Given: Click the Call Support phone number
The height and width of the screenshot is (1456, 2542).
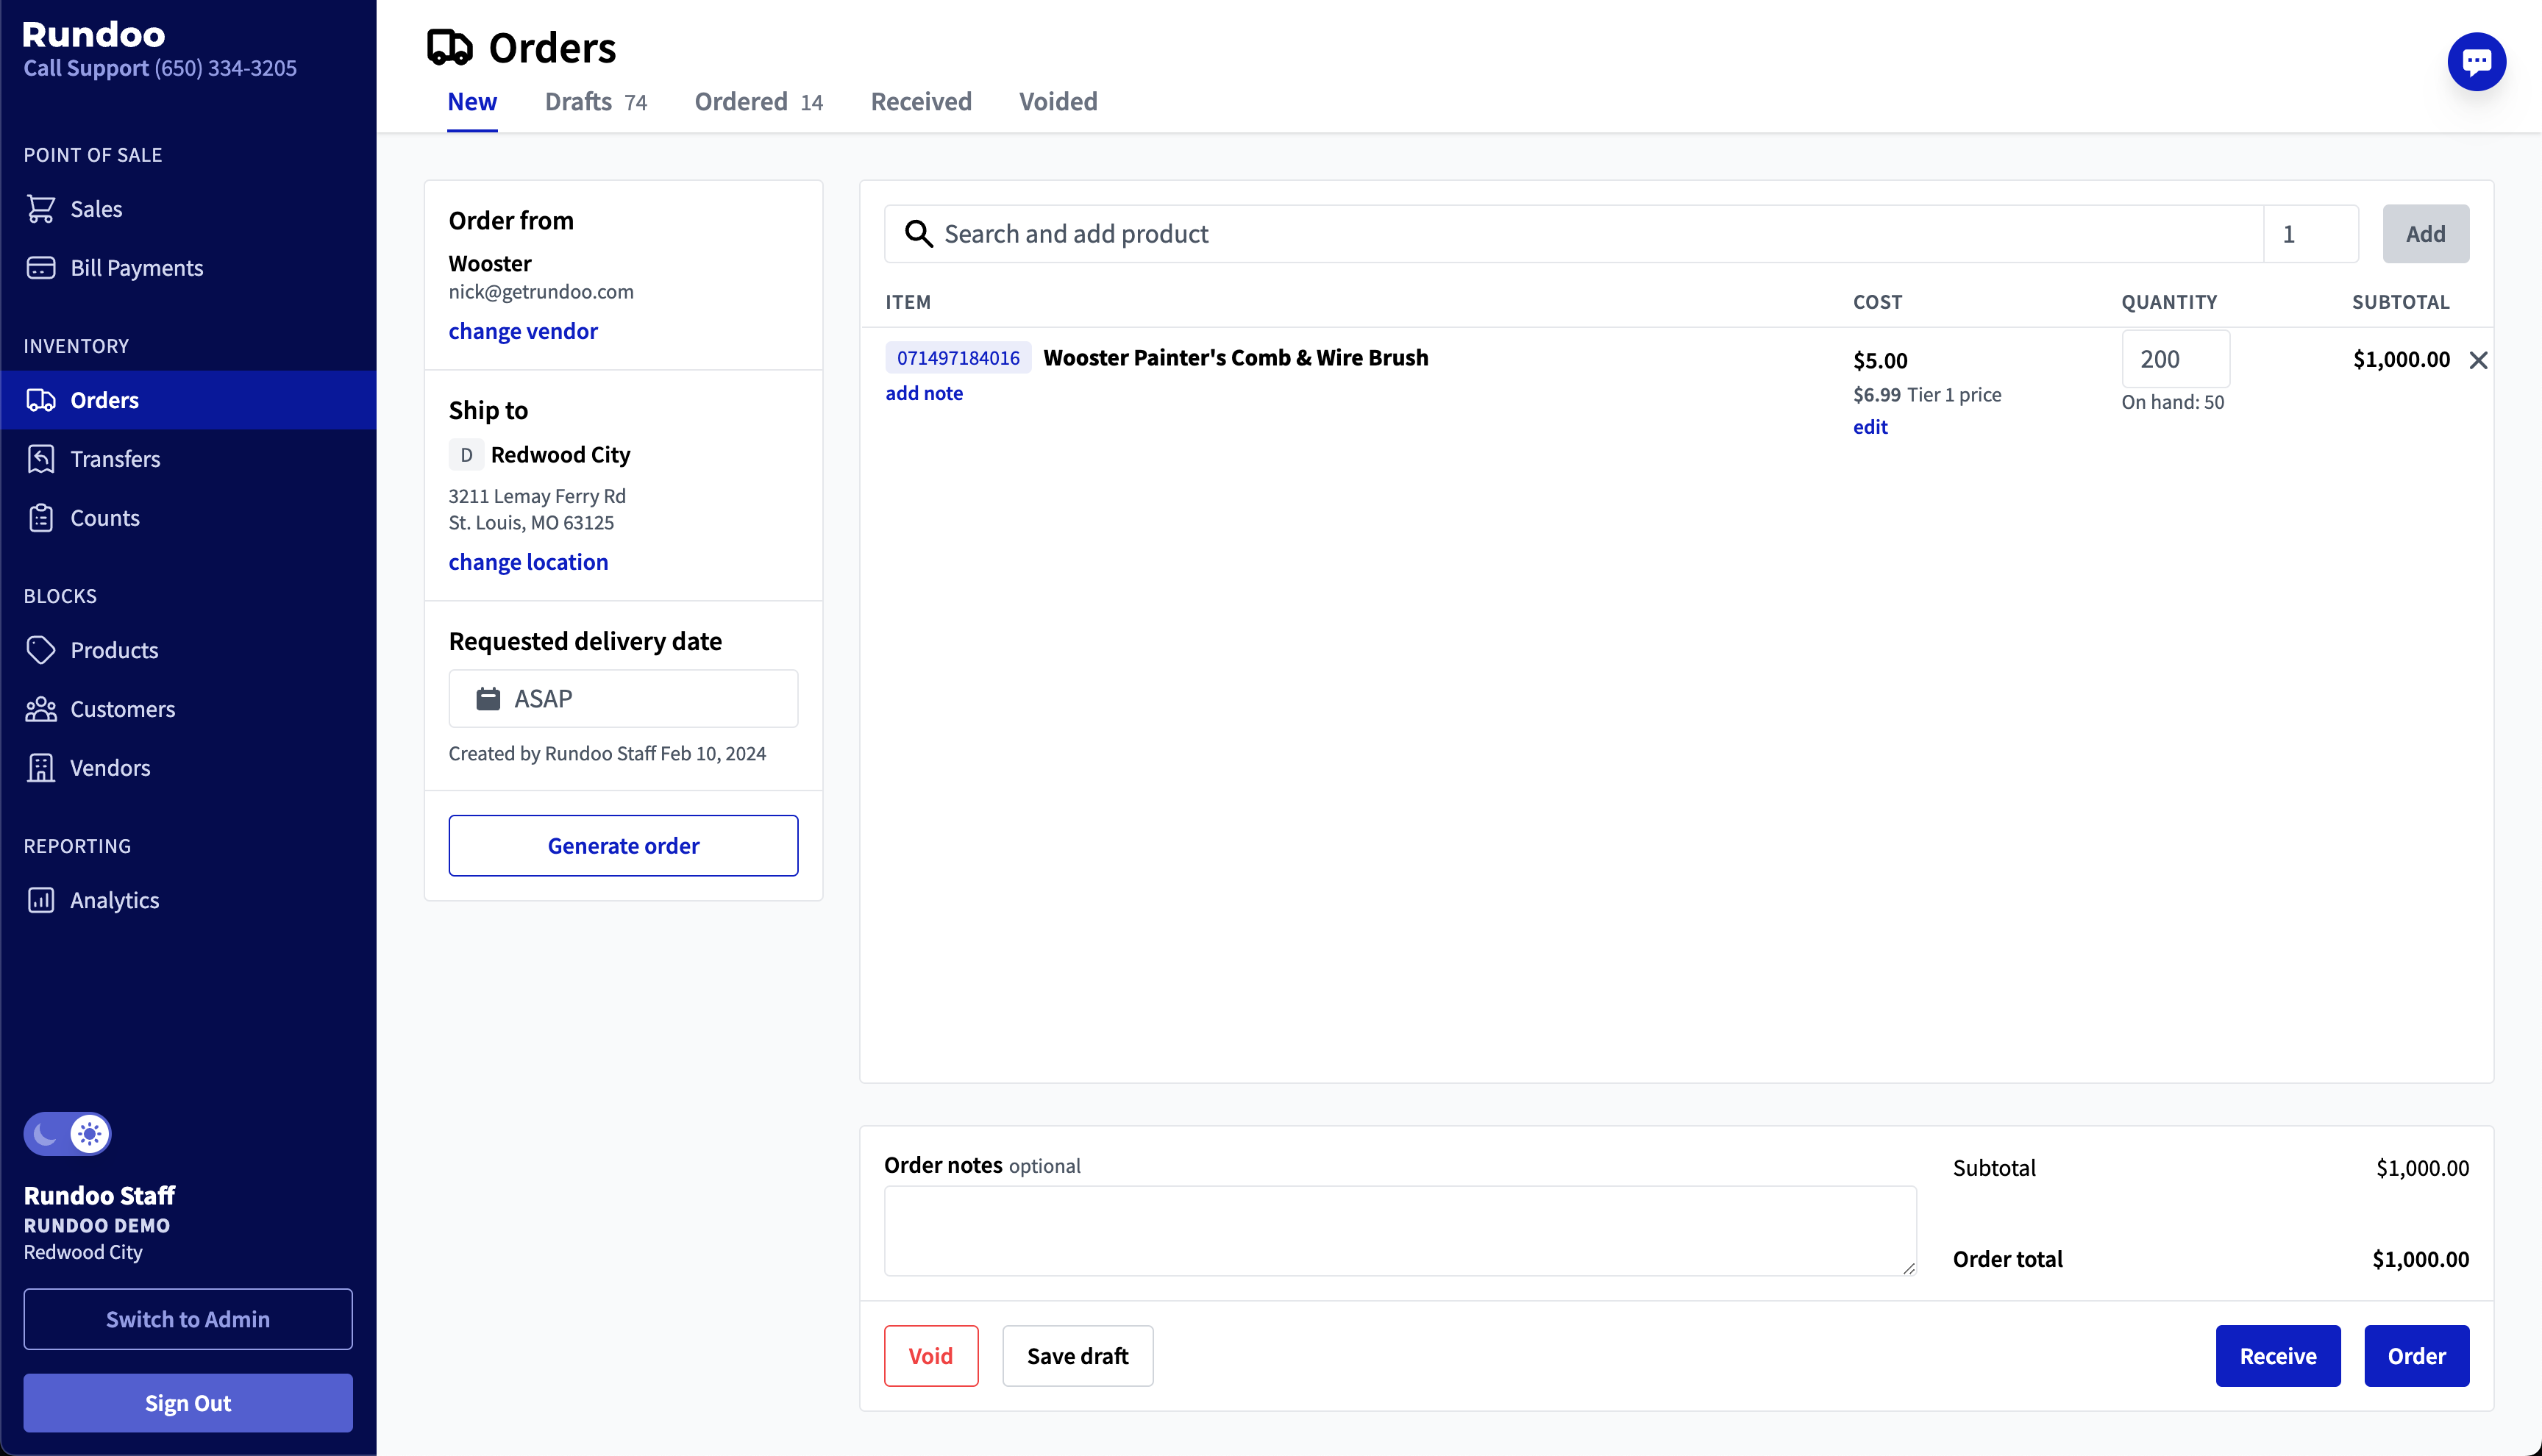Looking at the screenshot, I should coord(226,68).
